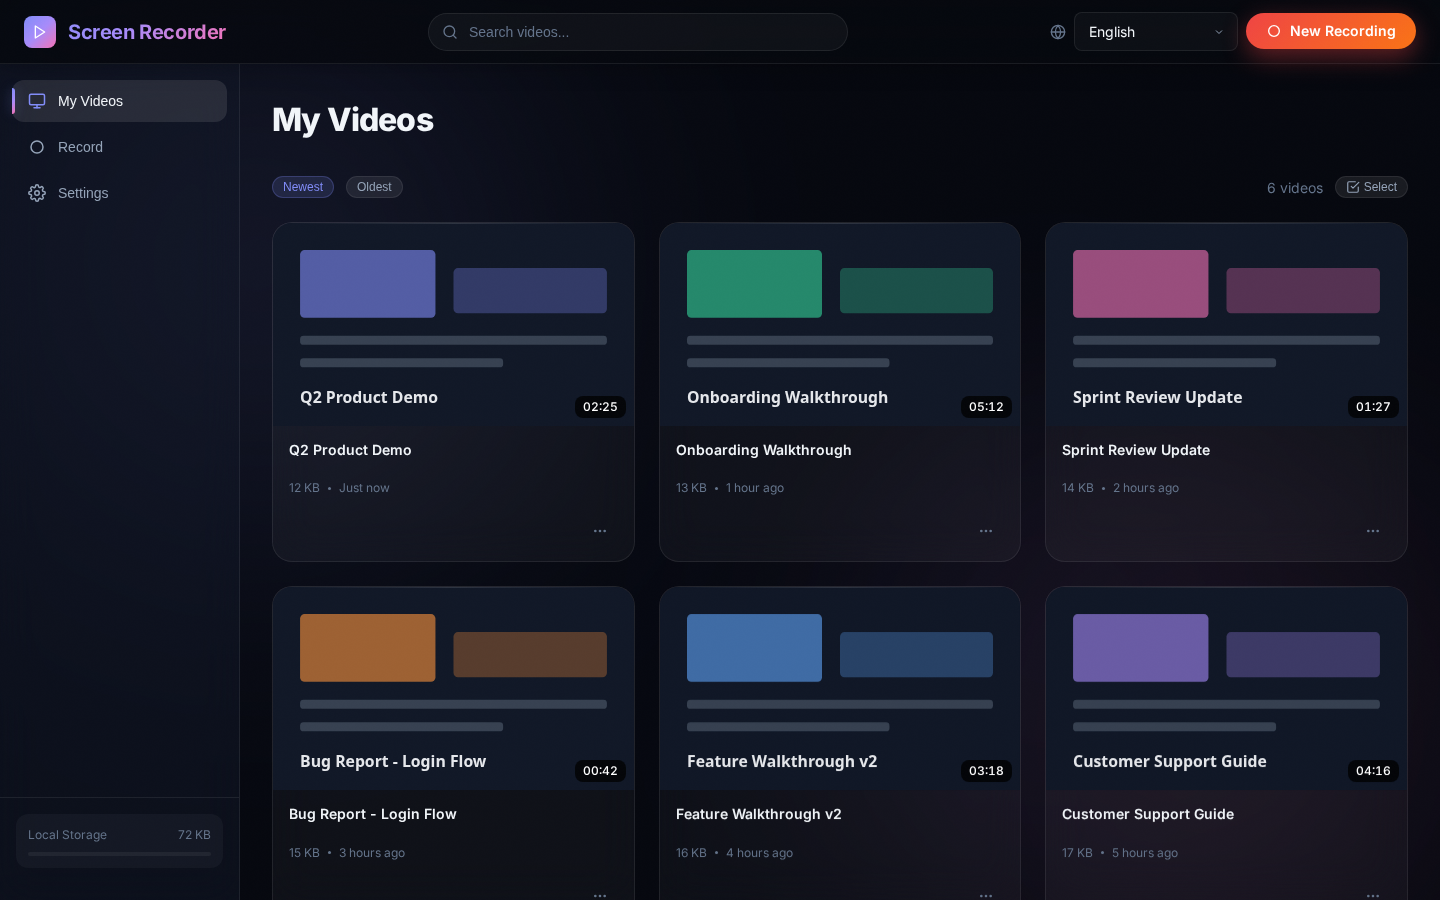This screenshot has width=1440, height=900.
Task: Click the '3 hours ago' timestamp
Action: (372, 853)
